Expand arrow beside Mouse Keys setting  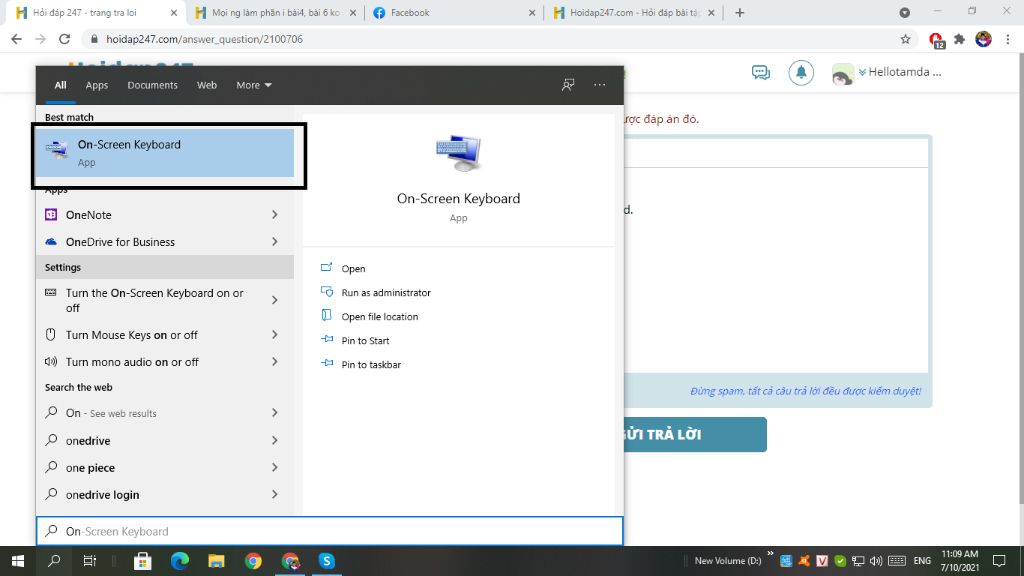pos(275,335)
